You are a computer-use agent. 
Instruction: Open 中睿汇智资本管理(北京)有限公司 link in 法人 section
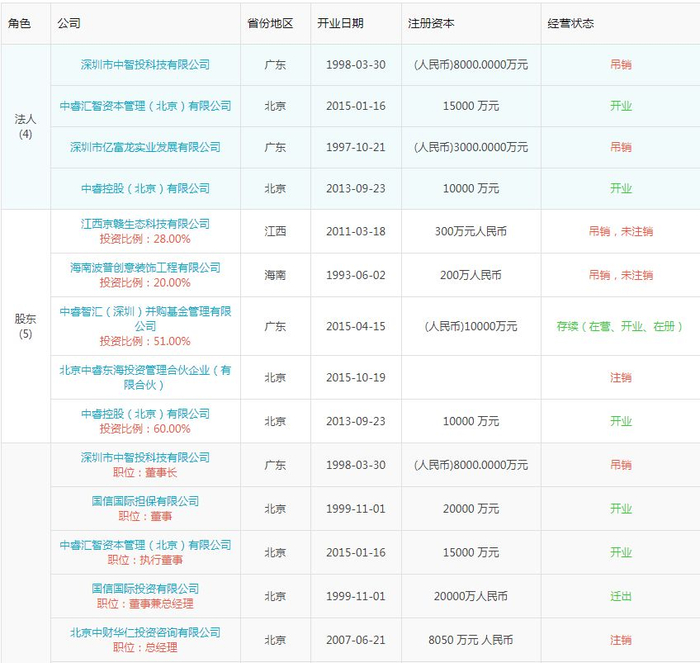pyautogui.click(x=145, y=106)
